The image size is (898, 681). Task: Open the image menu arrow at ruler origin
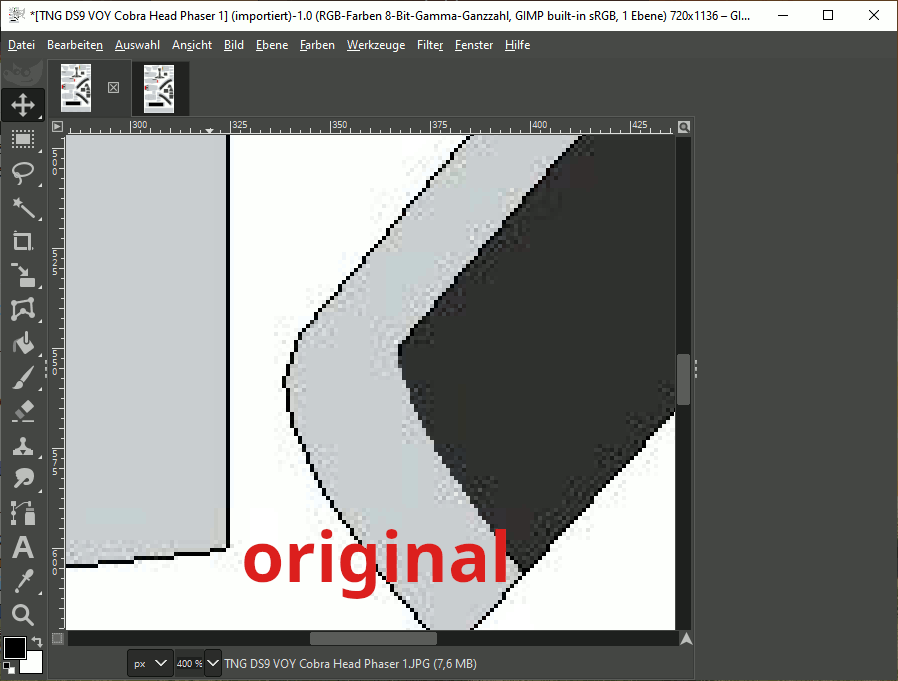(x=57, y=127)
